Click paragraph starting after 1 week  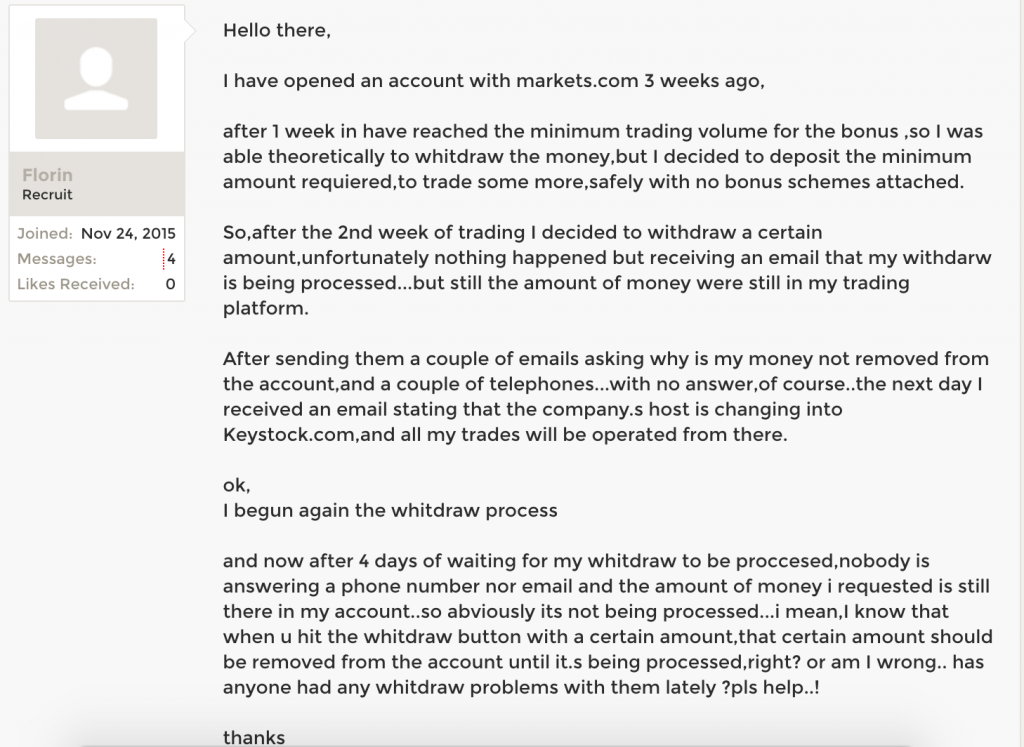[x=603, y=157]
